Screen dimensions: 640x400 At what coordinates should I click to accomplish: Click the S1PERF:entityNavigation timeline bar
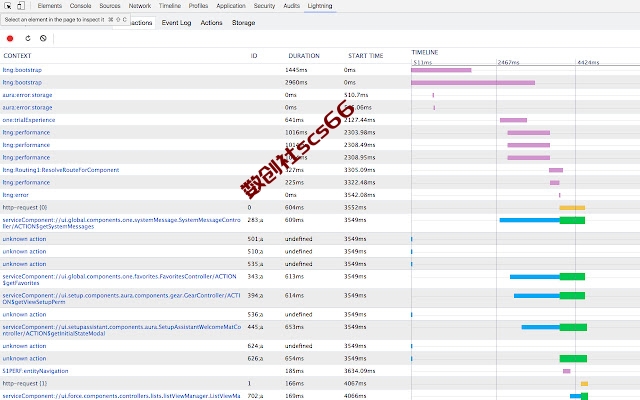click(567, 371)
